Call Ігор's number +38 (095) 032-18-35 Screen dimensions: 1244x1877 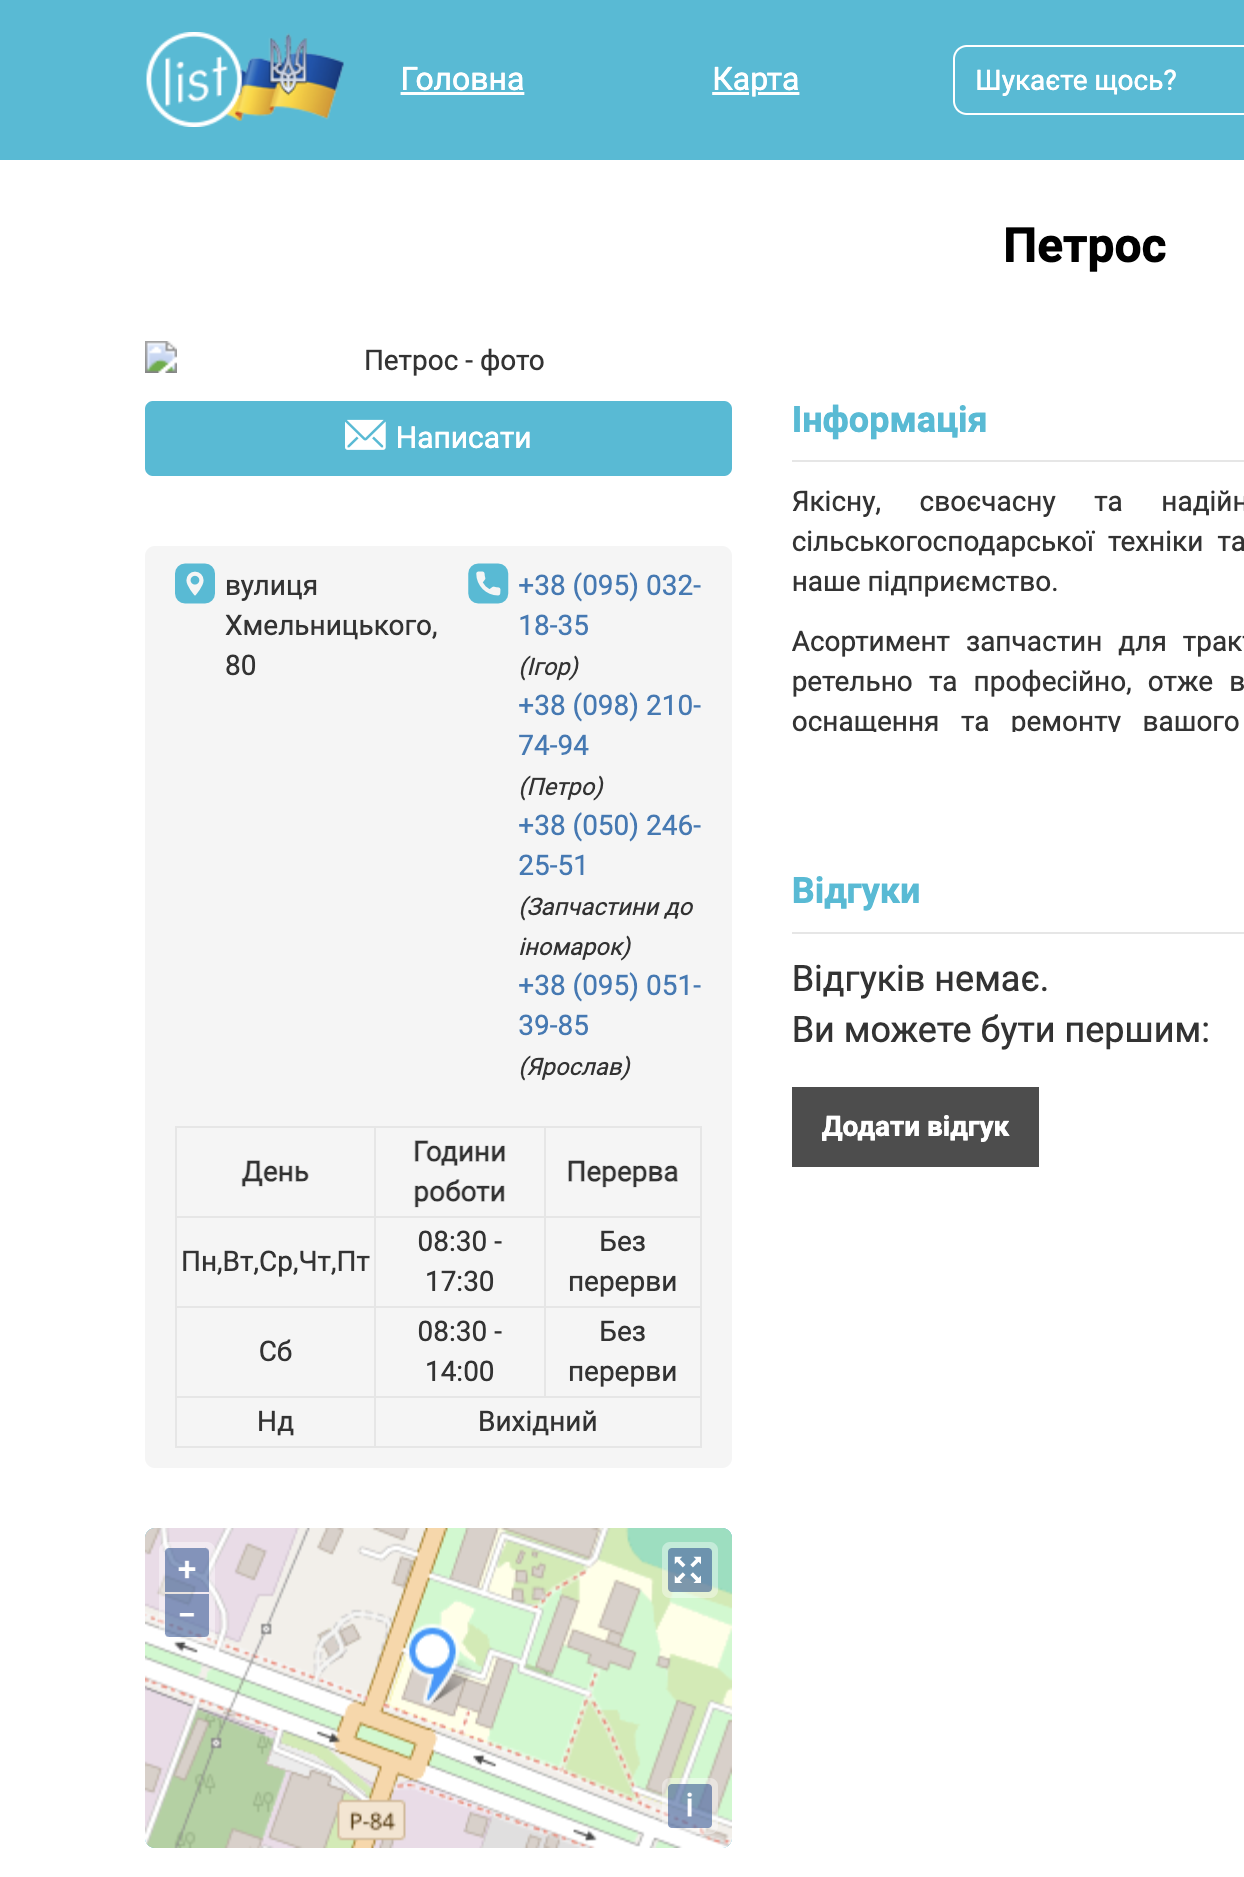point(609,605)
